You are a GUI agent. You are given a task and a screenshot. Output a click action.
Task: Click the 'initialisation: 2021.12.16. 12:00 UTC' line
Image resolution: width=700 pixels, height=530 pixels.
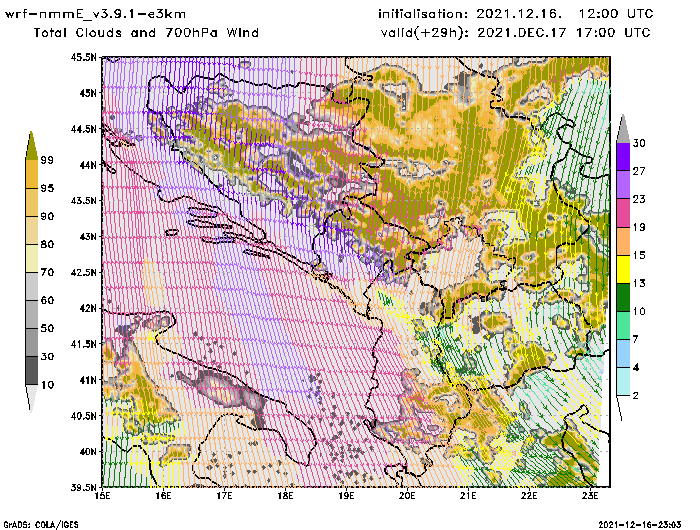[516, 14]
